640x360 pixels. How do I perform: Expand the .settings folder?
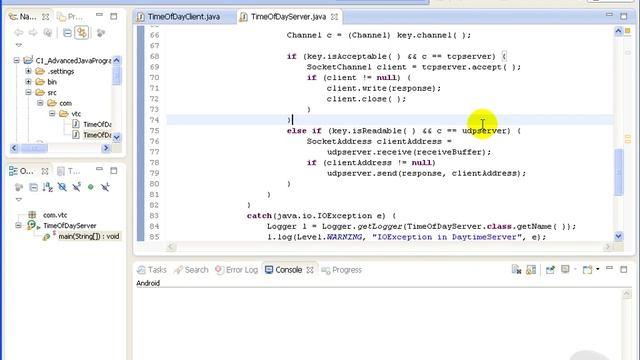(x=28, y=71)
